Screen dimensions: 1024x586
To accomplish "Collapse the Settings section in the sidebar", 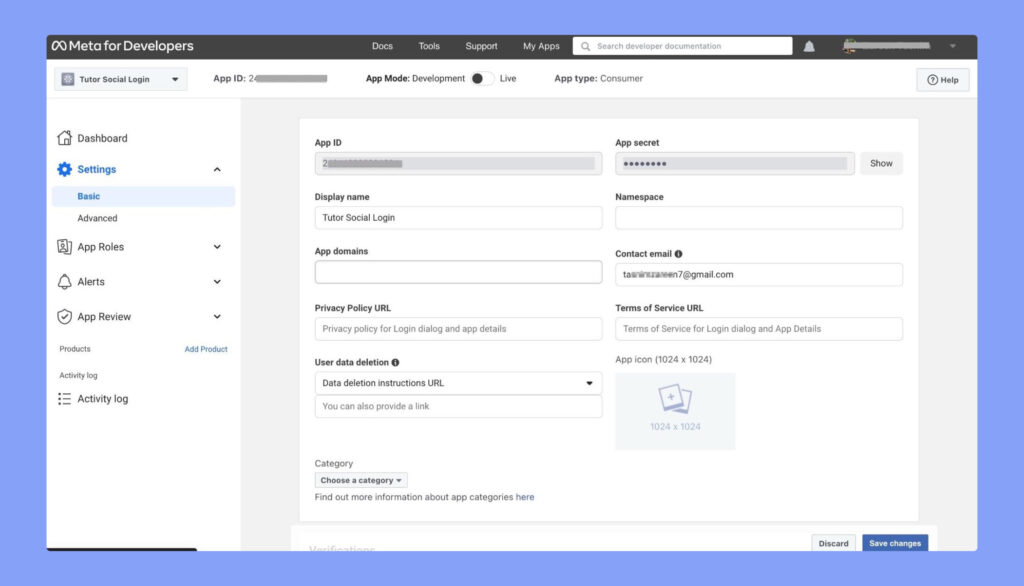I will [x=217, y=169].
